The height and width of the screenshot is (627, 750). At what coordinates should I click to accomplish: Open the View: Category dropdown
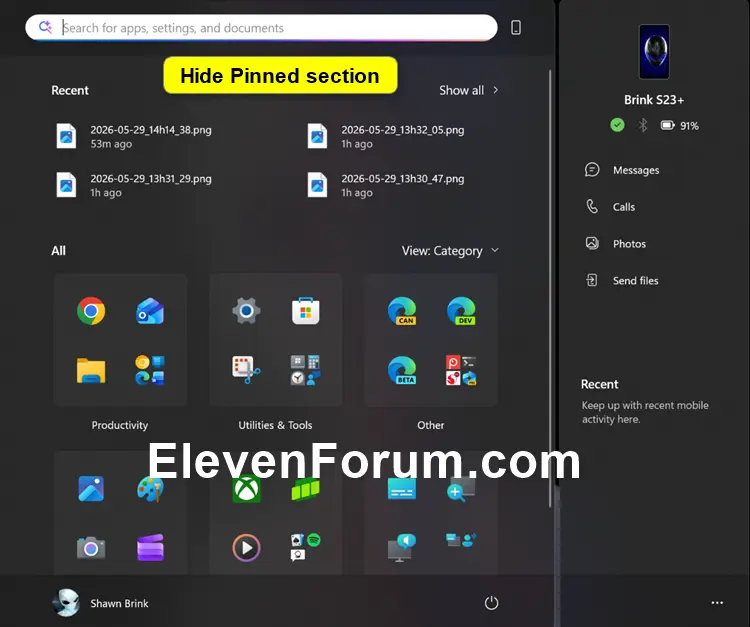pos(450,251)
